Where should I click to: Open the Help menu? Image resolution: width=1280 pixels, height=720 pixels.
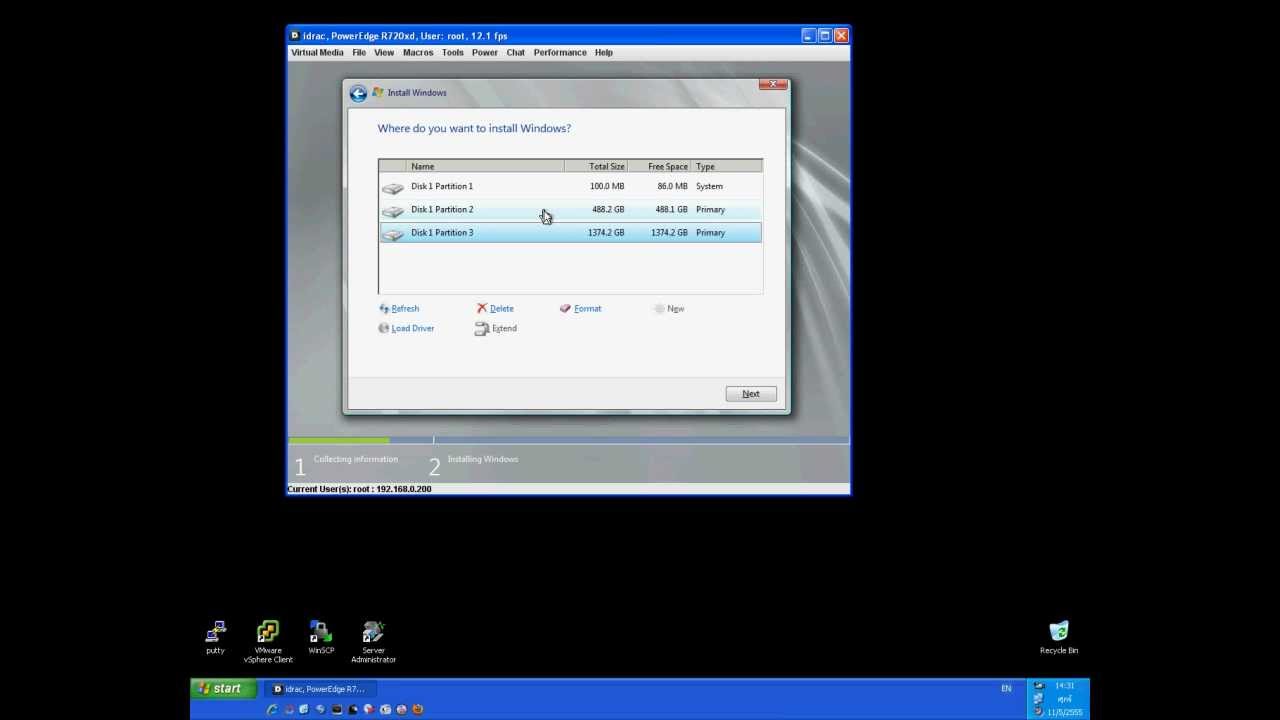point(604,52)
